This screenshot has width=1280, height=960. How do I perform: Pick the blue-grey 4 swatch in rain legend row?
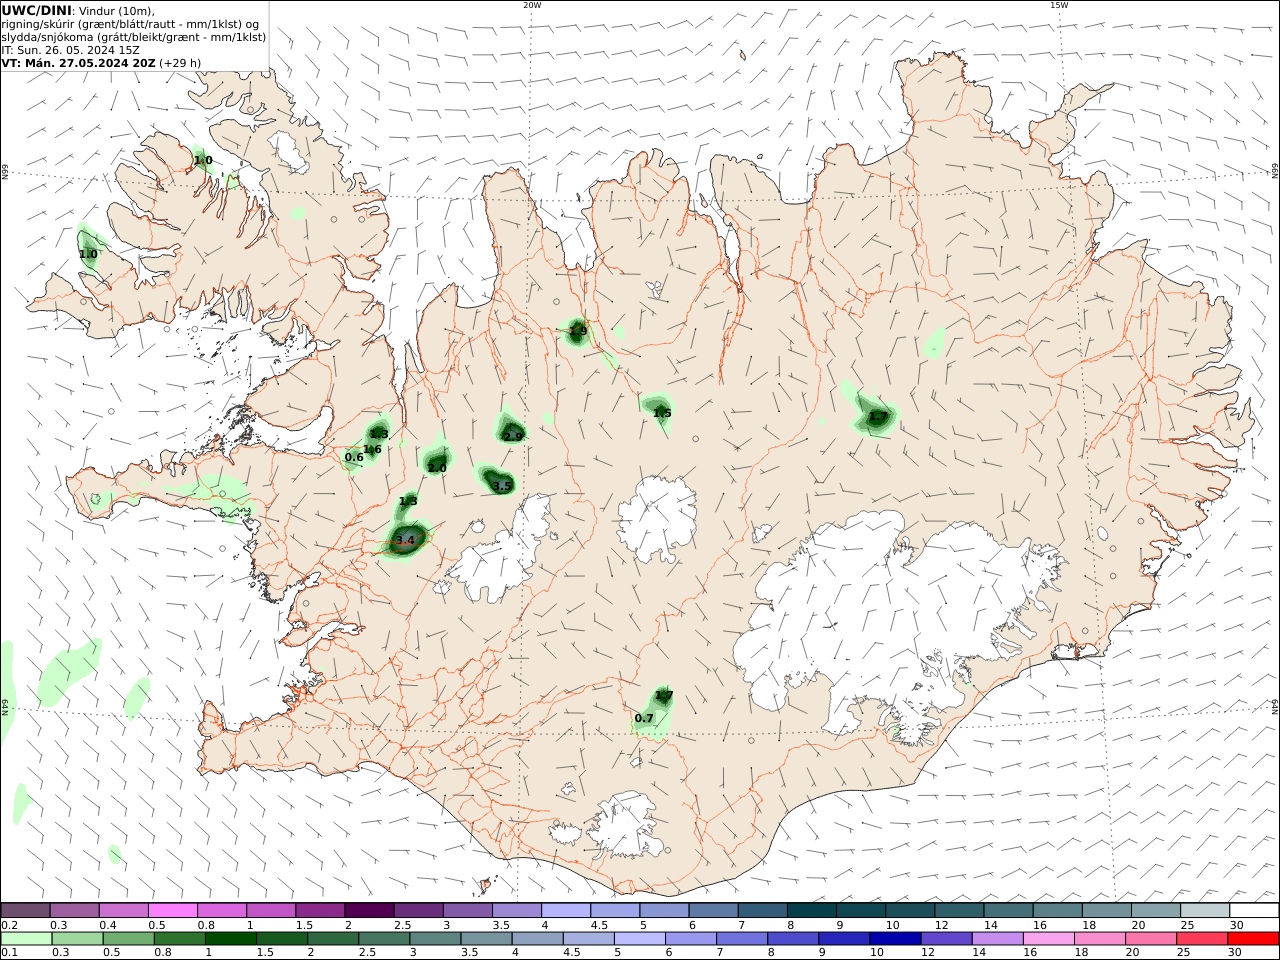537,938
